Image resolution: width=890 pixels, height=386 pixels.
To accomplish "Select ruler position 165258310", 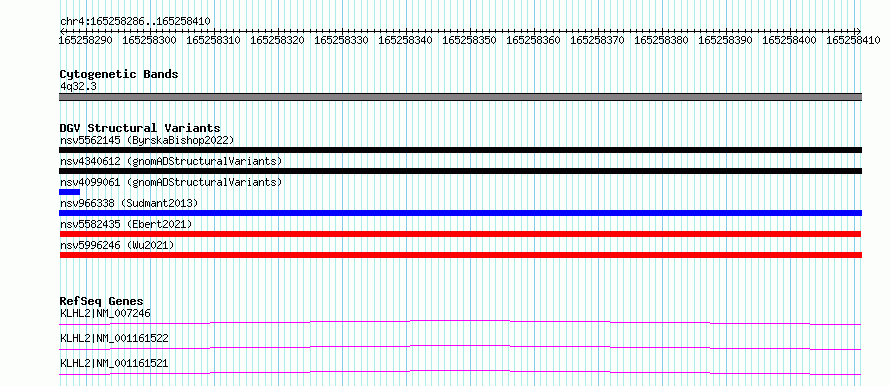I will click(x=213, y=40).
